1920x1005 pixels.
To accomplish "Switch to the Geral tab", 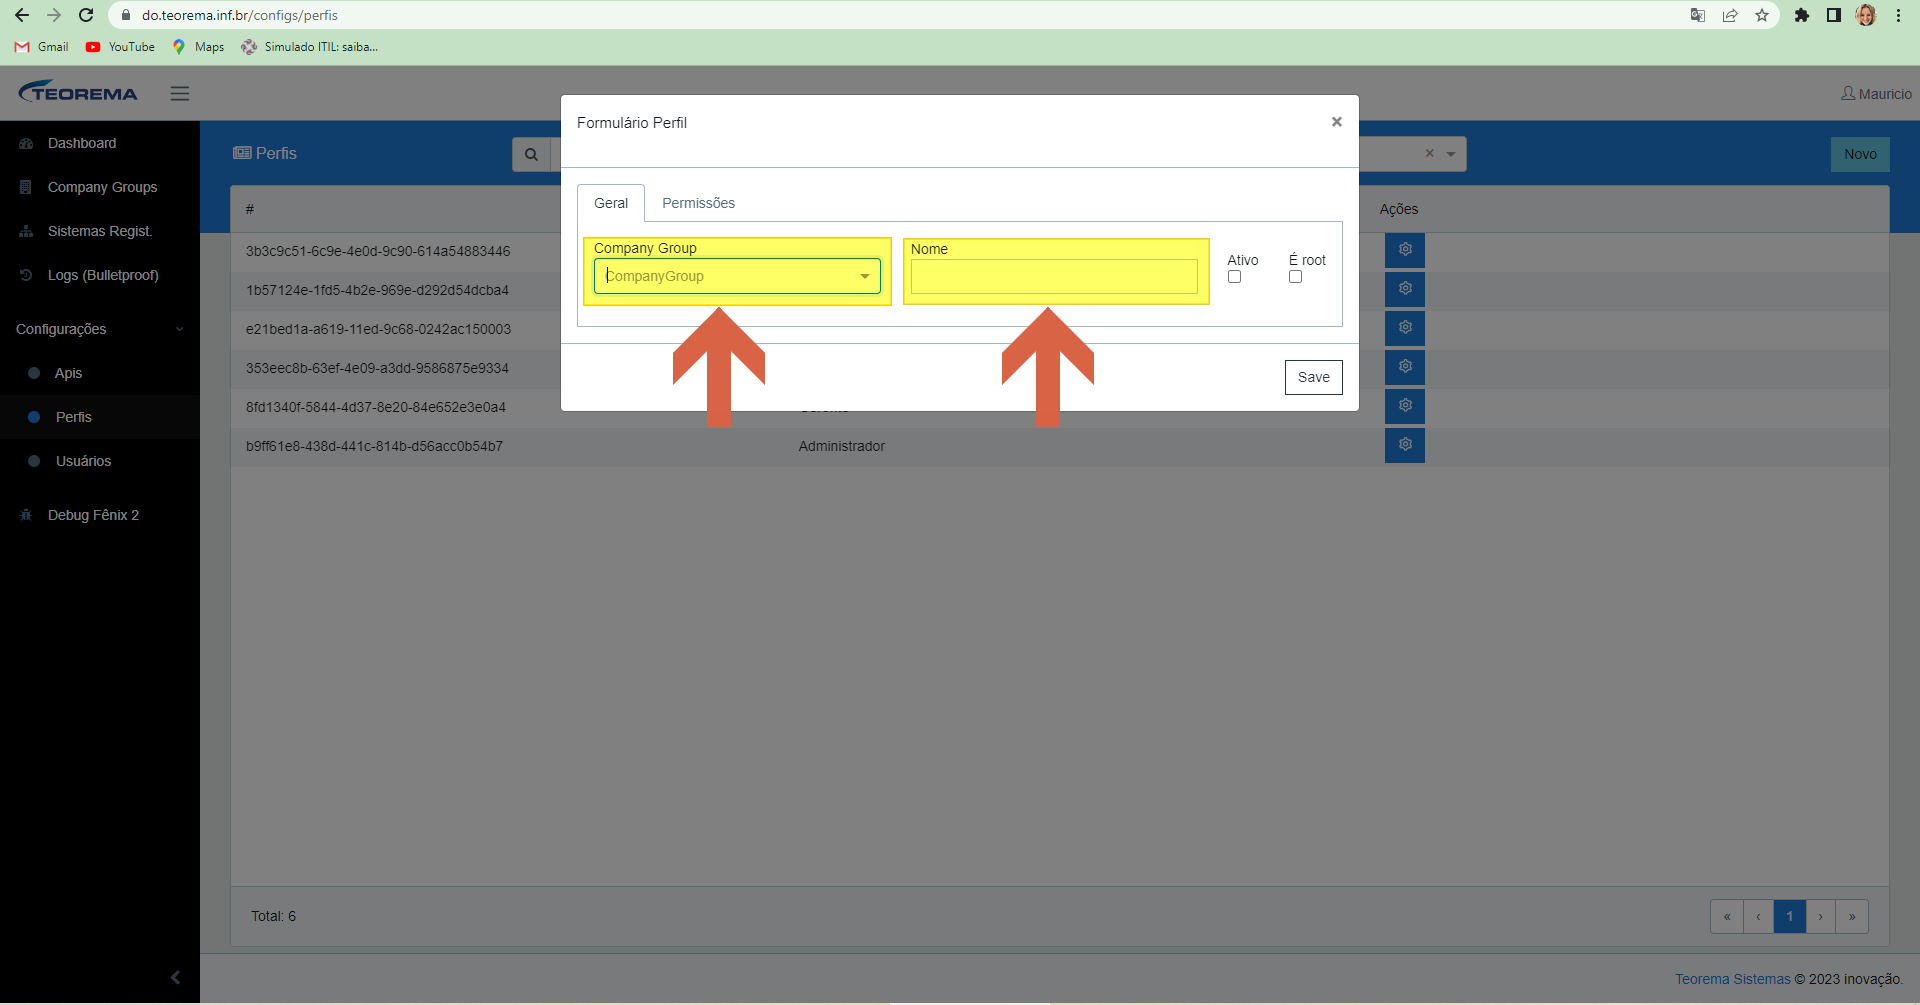I will pos(611,203).
